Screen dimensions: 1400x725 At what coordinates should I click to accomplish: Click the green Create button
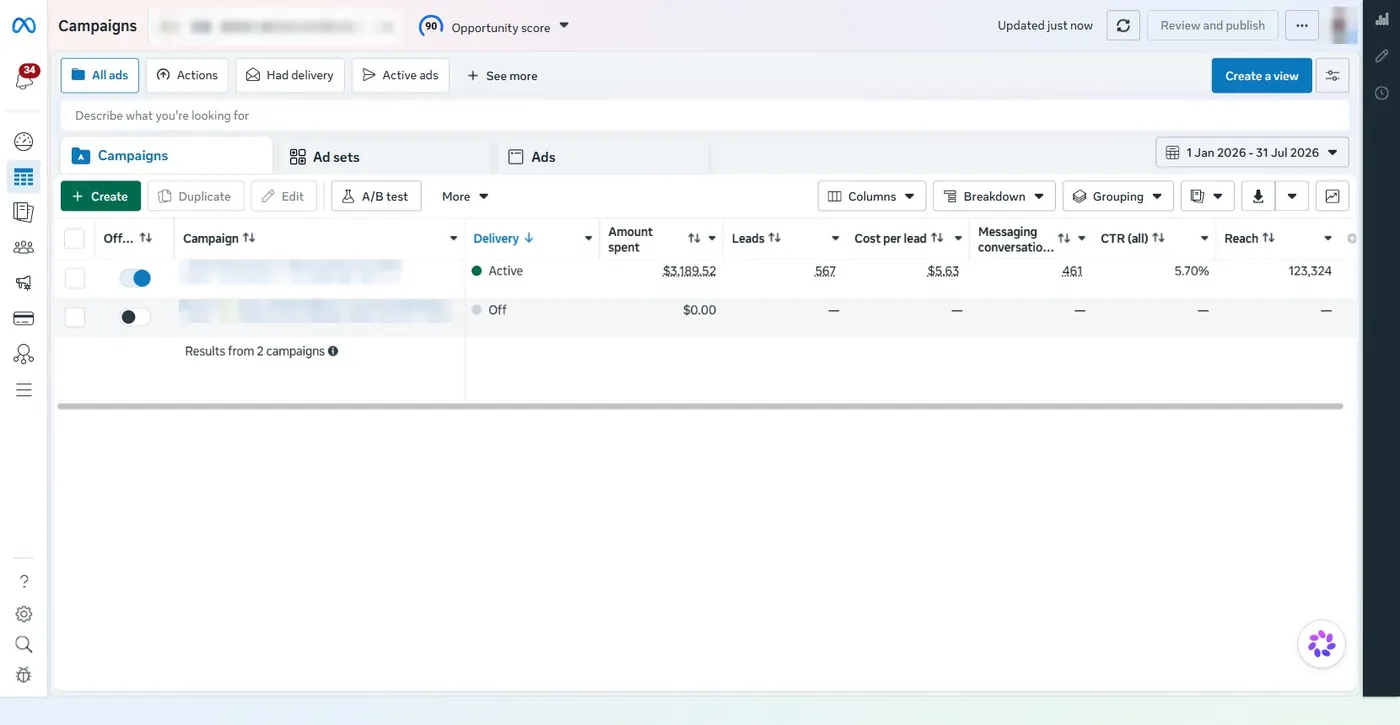coord(101,197)
